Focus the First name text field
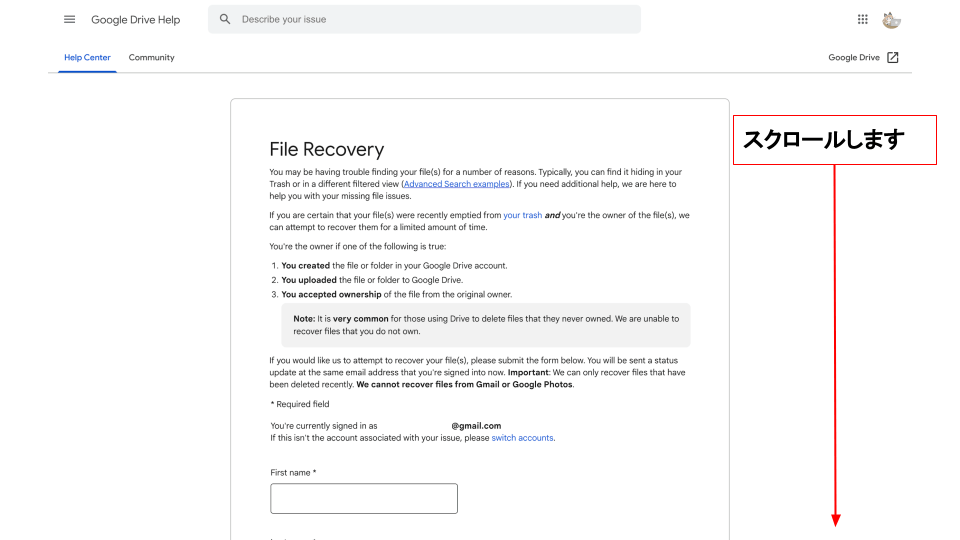Image resolution: width=960 pixels, height=540 pixels. pyautogui.click(x=363, y=498)
